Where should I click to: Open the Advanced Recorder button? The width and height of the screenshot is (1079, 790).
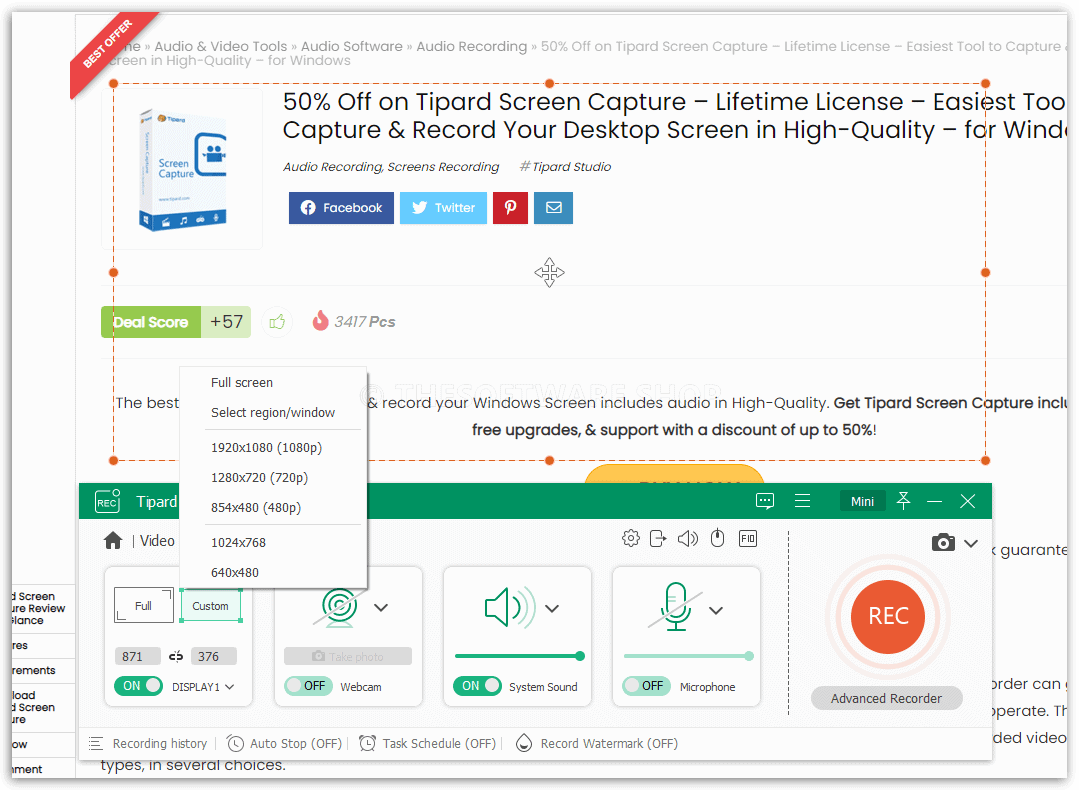tap(886, 698)
